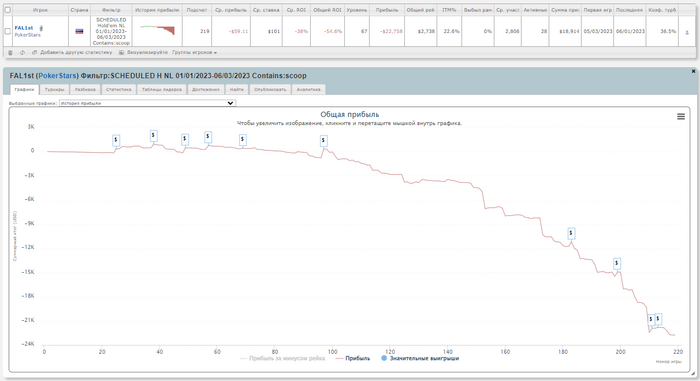700x381 pixels.
Task: Click the $ win marker near game 97
Action: pos(324,141)
